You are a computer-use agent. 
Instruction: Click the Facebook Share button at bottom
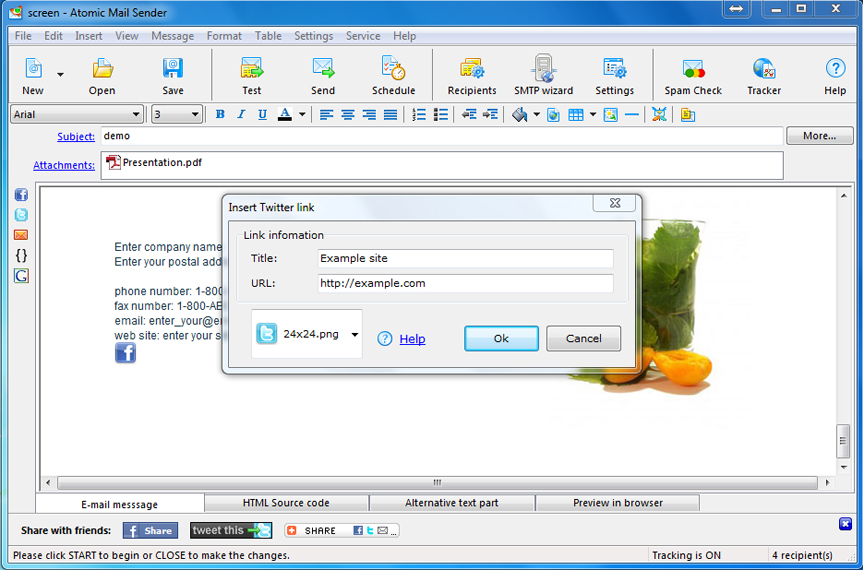[x=150, y=531]
